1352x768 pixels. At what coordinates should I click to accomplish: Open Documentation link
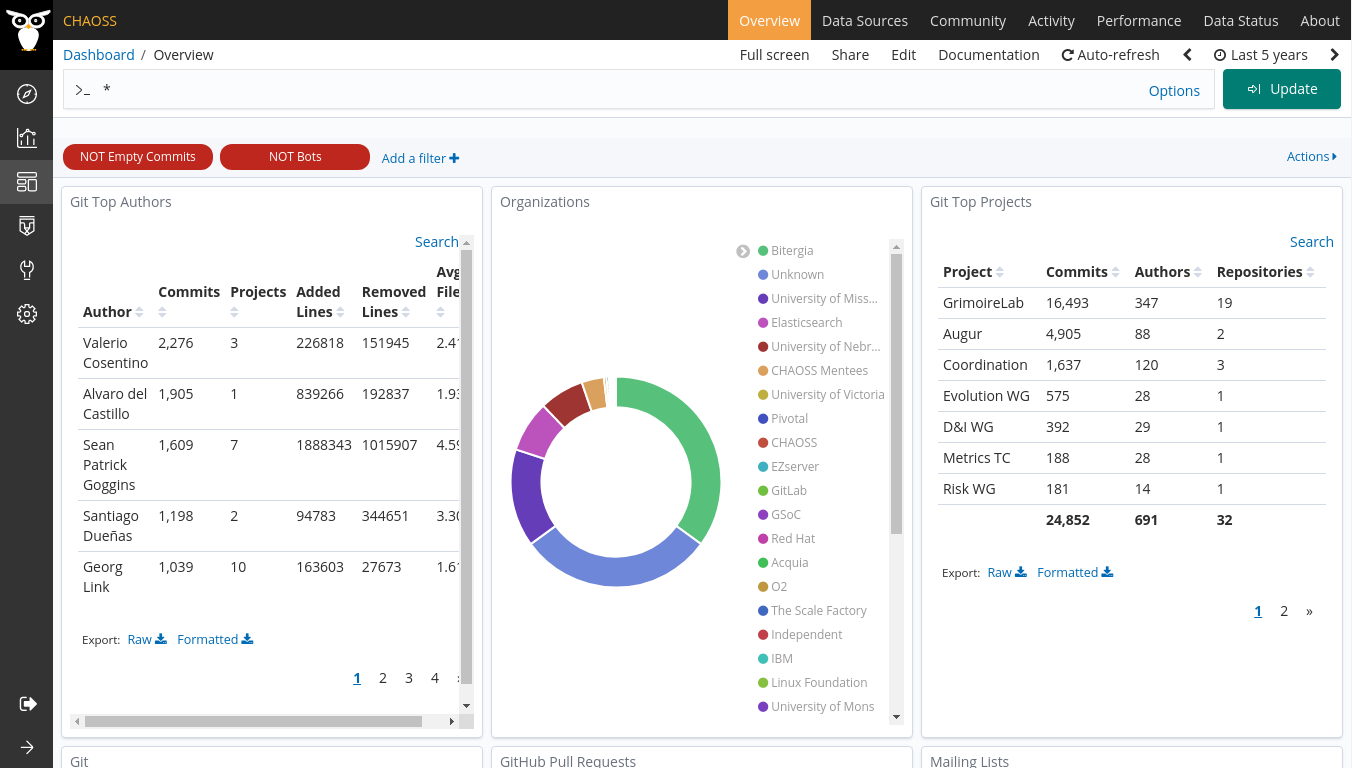click(989, 55)
